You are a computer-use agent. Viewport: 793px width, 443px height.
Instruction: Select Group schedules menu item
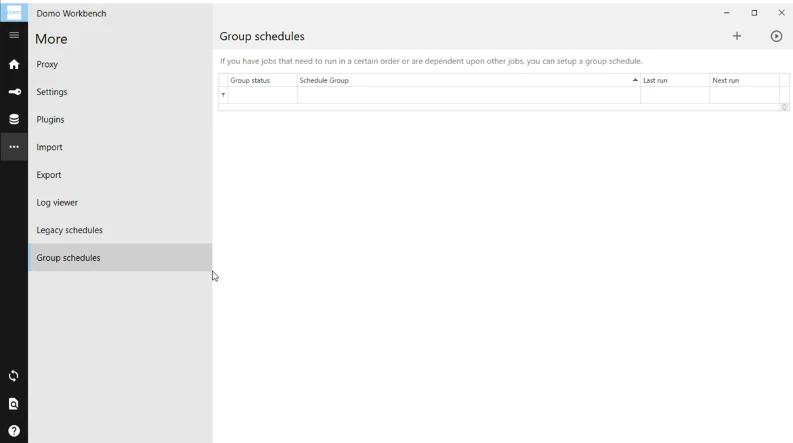pos(120,257)
